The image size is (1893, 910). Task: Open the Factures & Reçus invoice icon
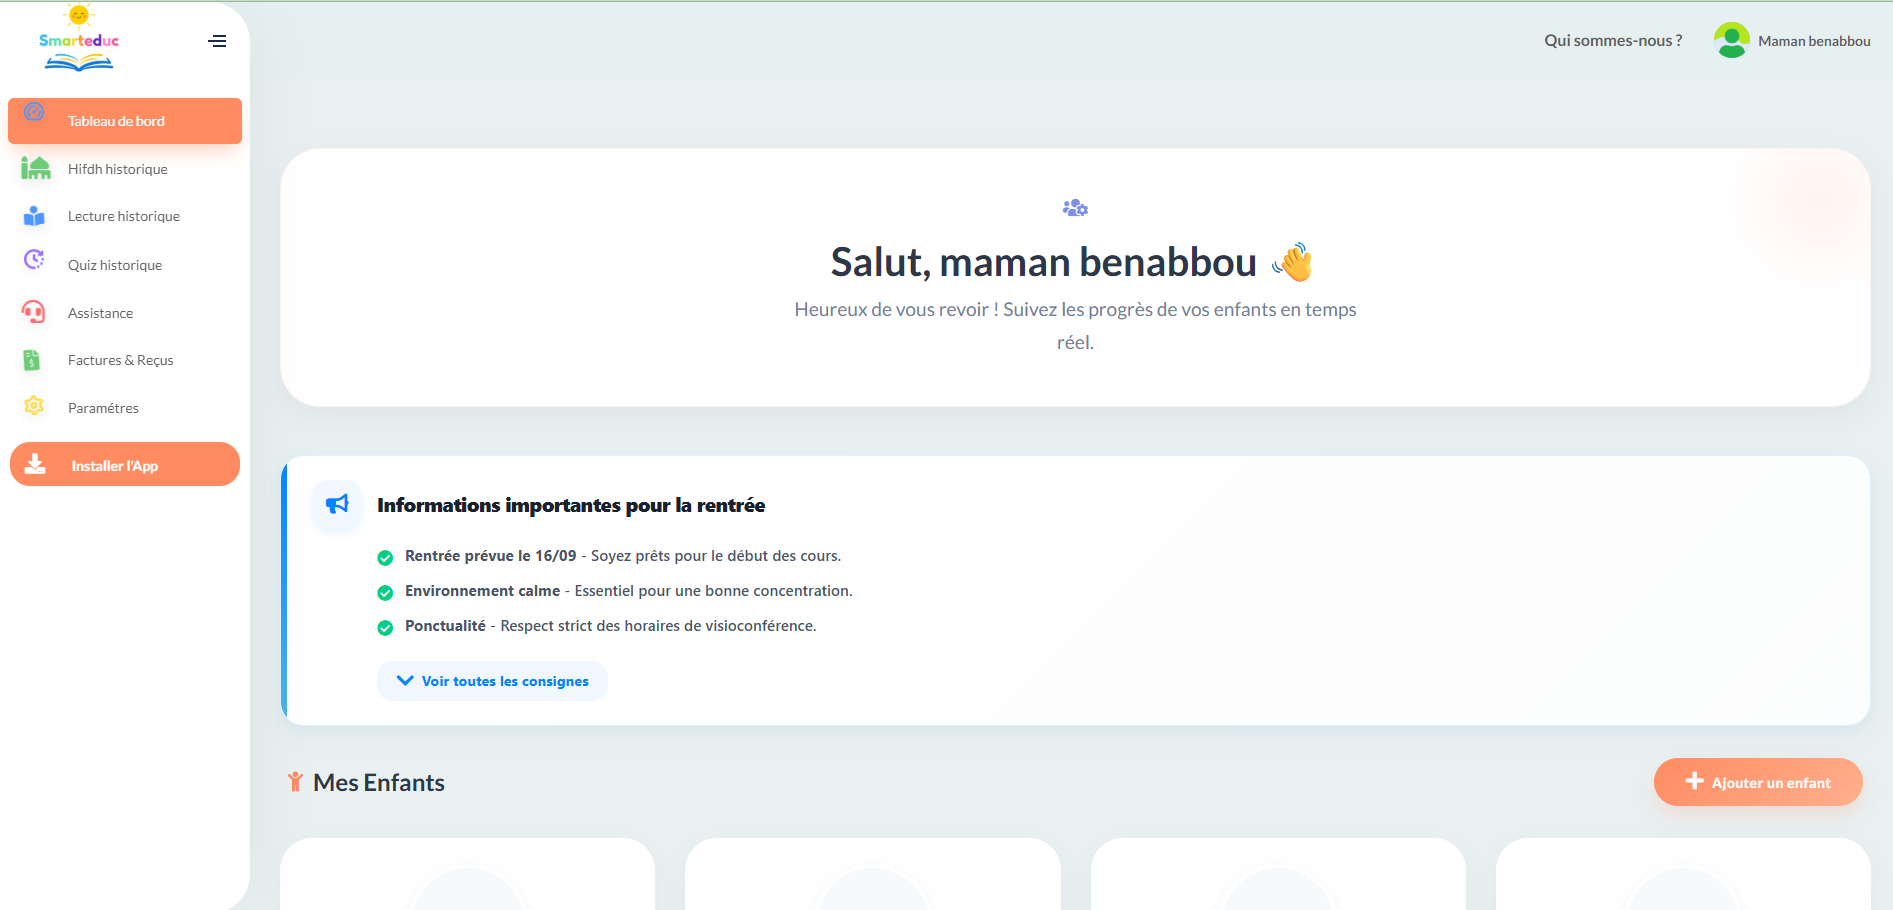[32, 360]
